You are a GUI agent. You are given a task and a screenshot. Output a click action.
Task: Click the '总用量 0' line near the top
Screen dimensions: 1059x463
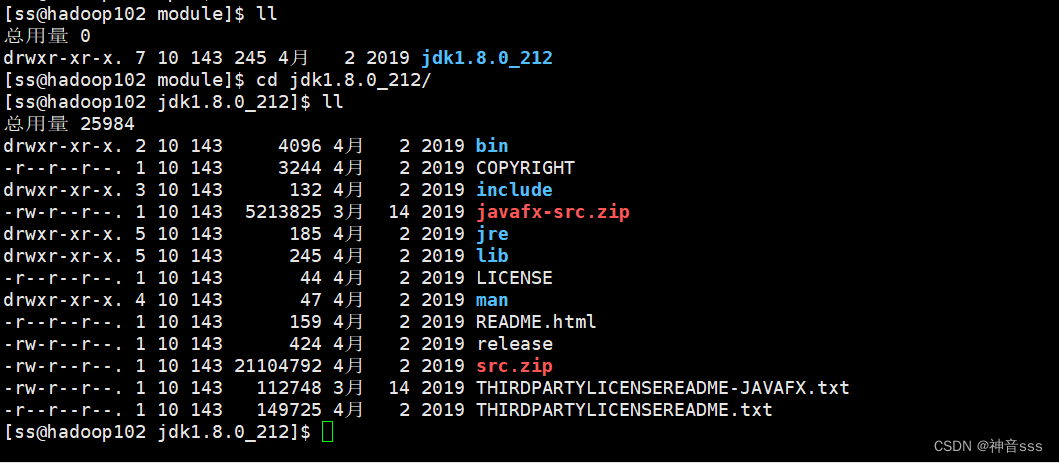pos(47,36)
